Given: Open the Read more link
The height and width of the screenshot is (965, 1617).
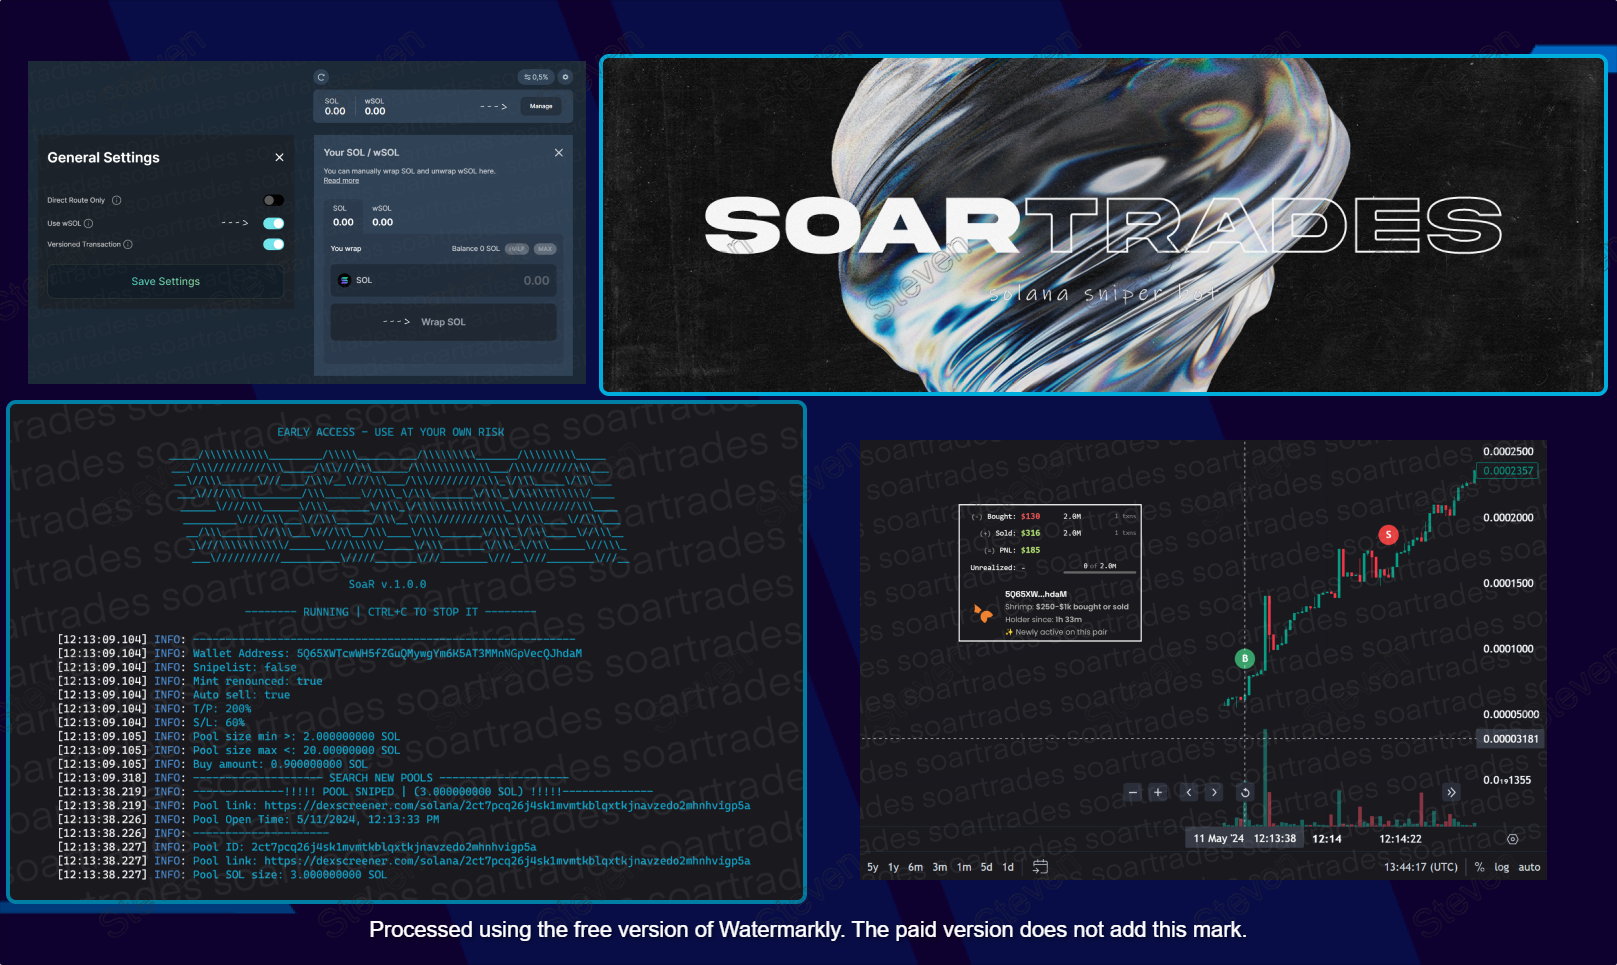Looking at the screenshot, I should 341,180.
